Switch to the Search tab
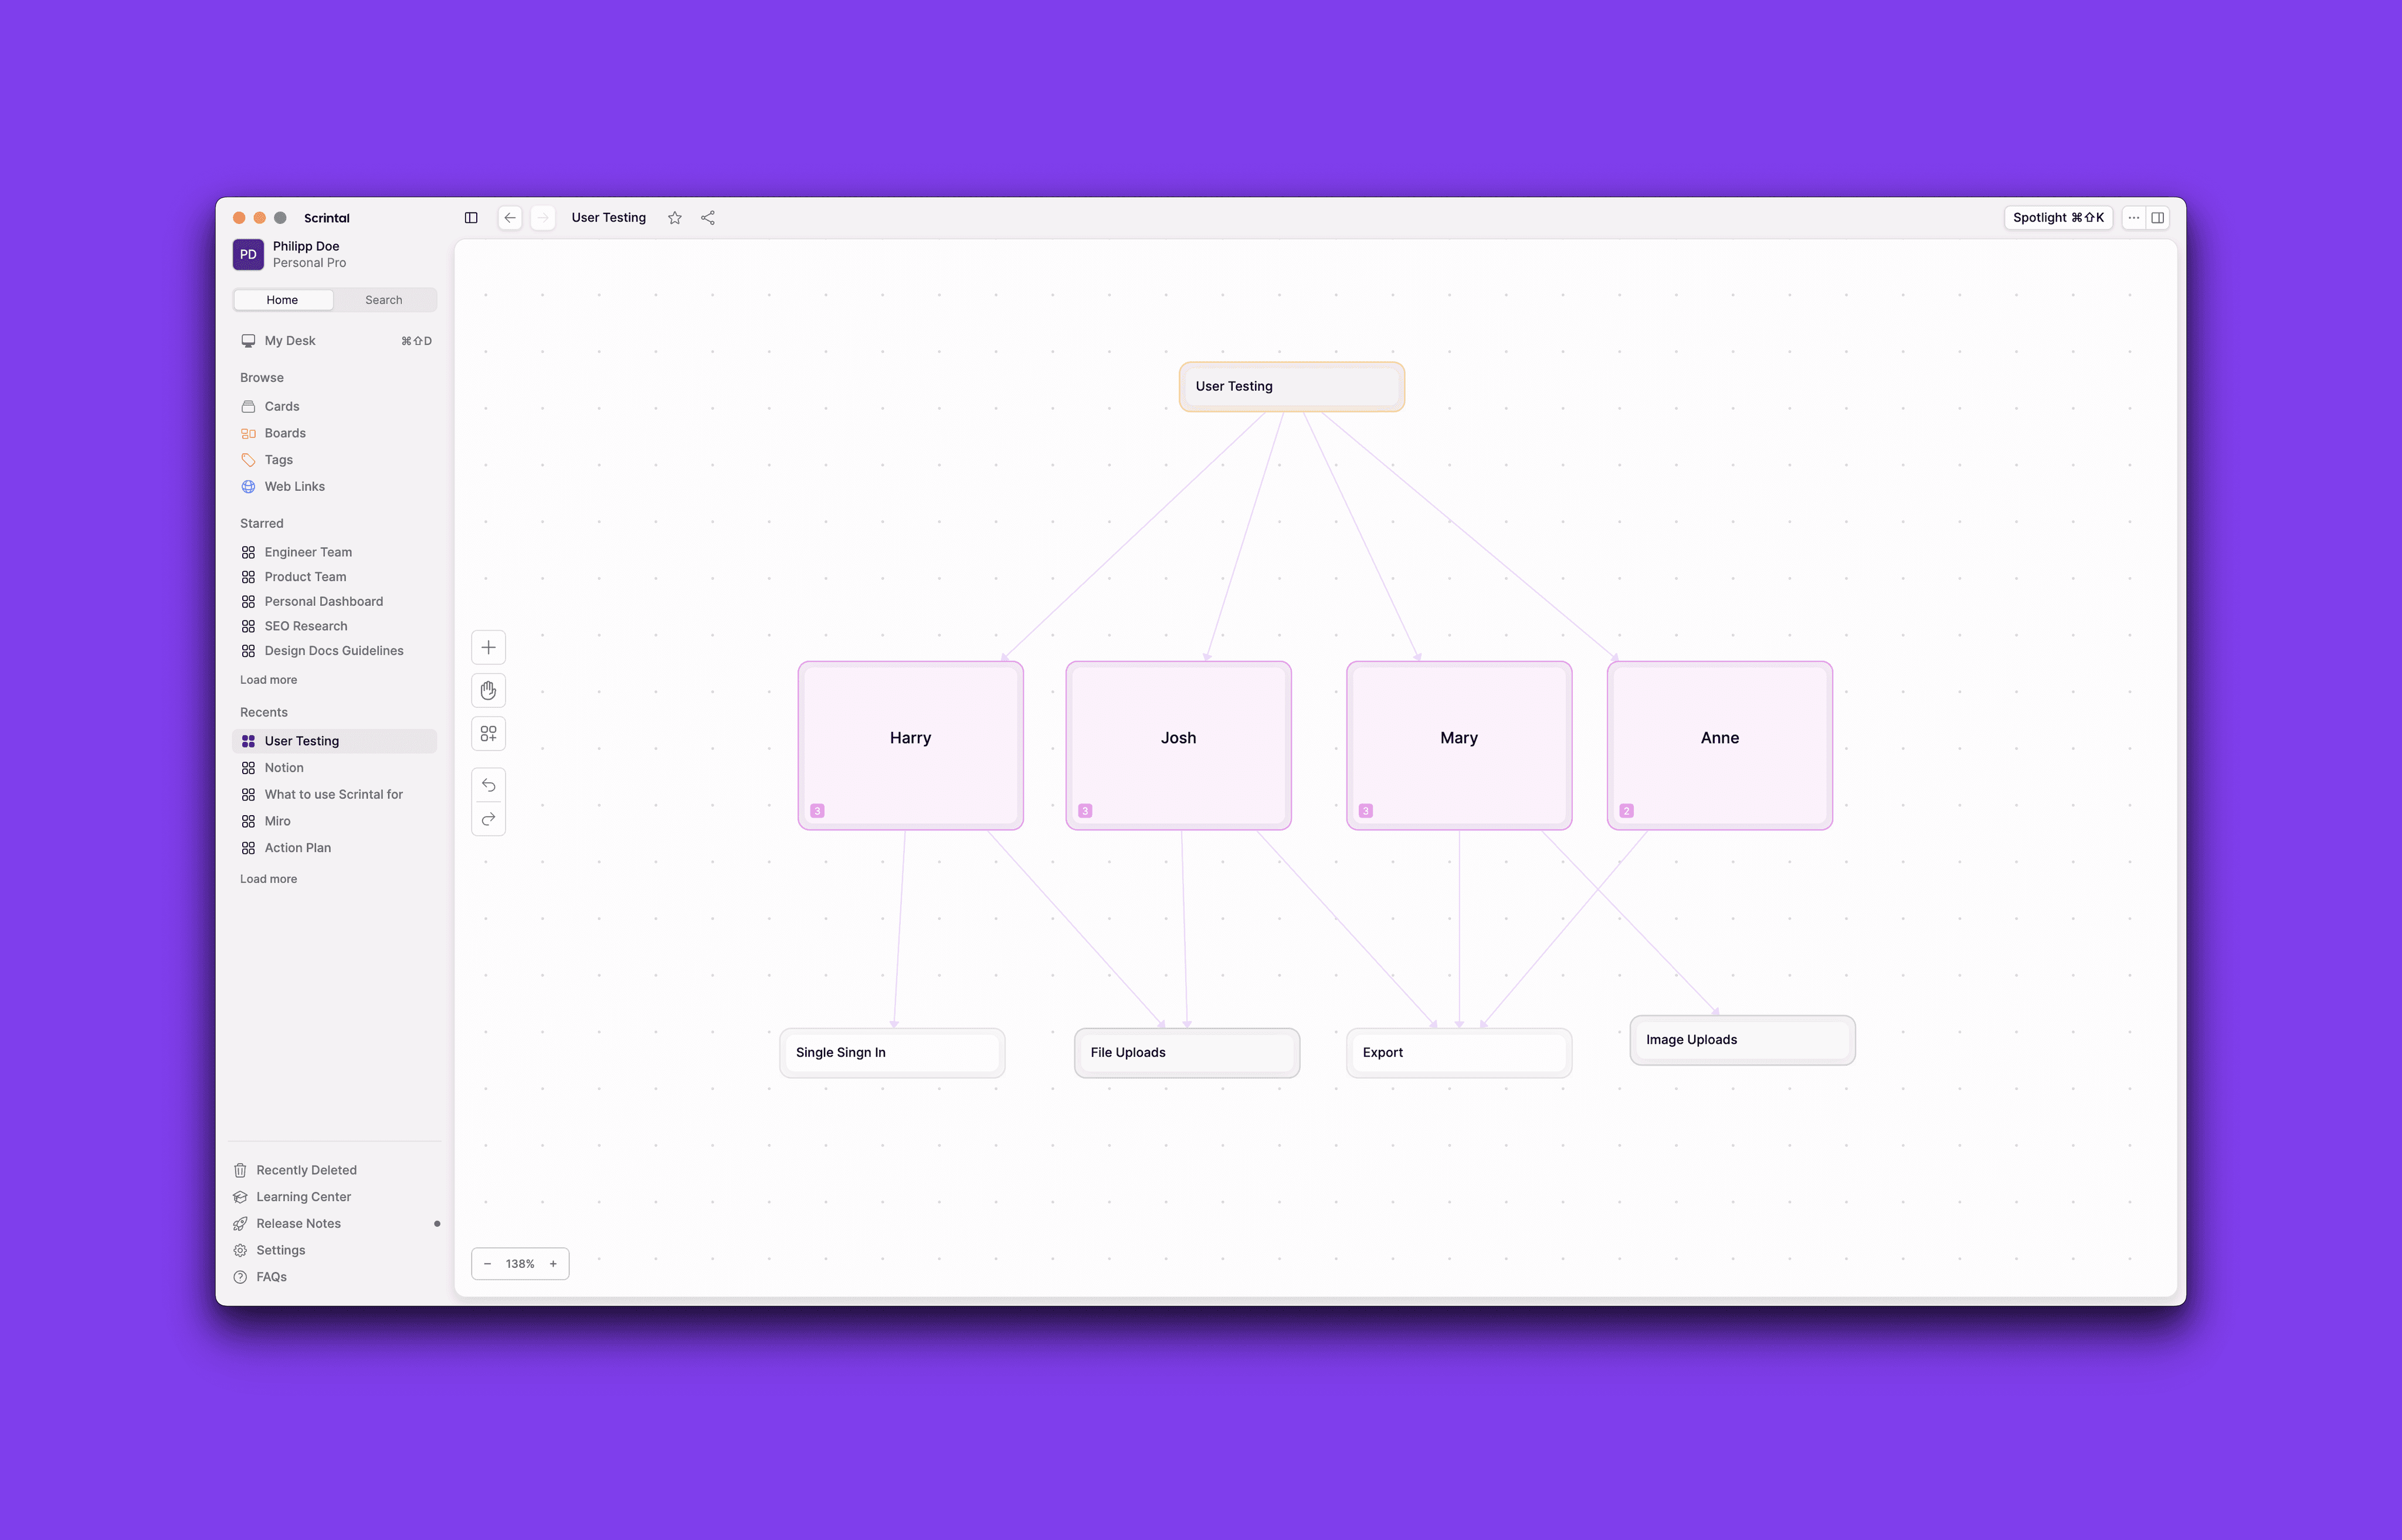 click(x=383, y=300)
